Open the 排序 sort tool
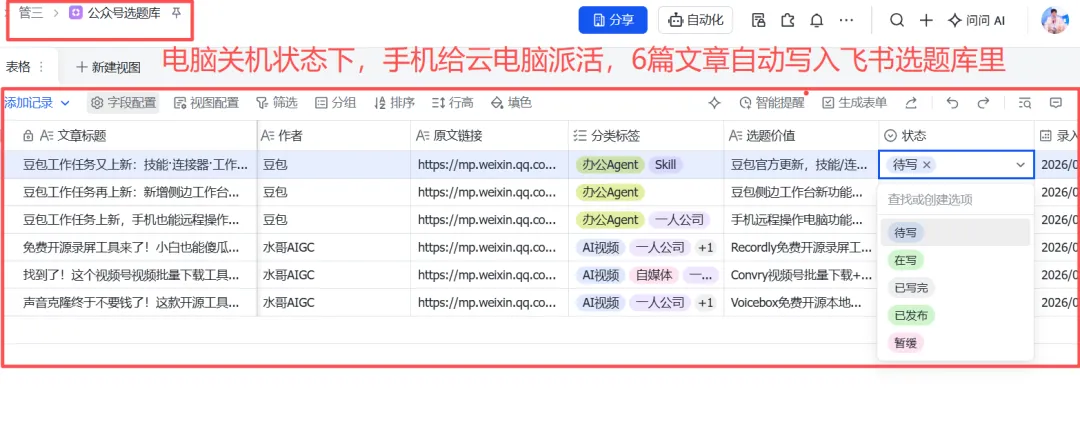The height and width of the screenshot is (431, 1080). click(394, 103)
